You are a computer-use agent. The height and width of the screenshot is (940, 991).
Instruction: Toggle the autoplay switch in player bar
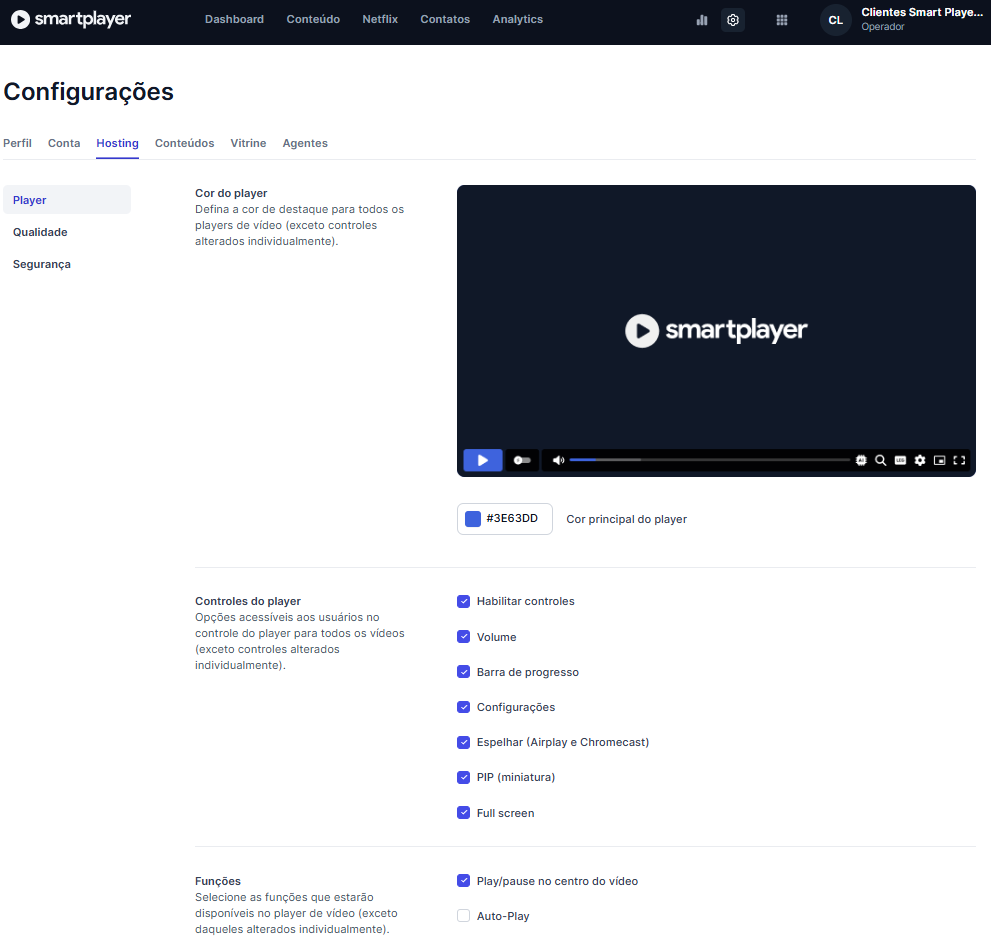point(522,460)
